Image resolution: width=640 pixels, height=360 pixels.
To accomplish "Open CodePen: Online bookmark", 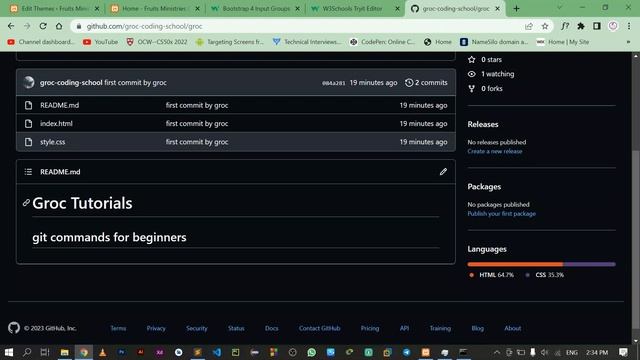I will [x=382, y=42].
